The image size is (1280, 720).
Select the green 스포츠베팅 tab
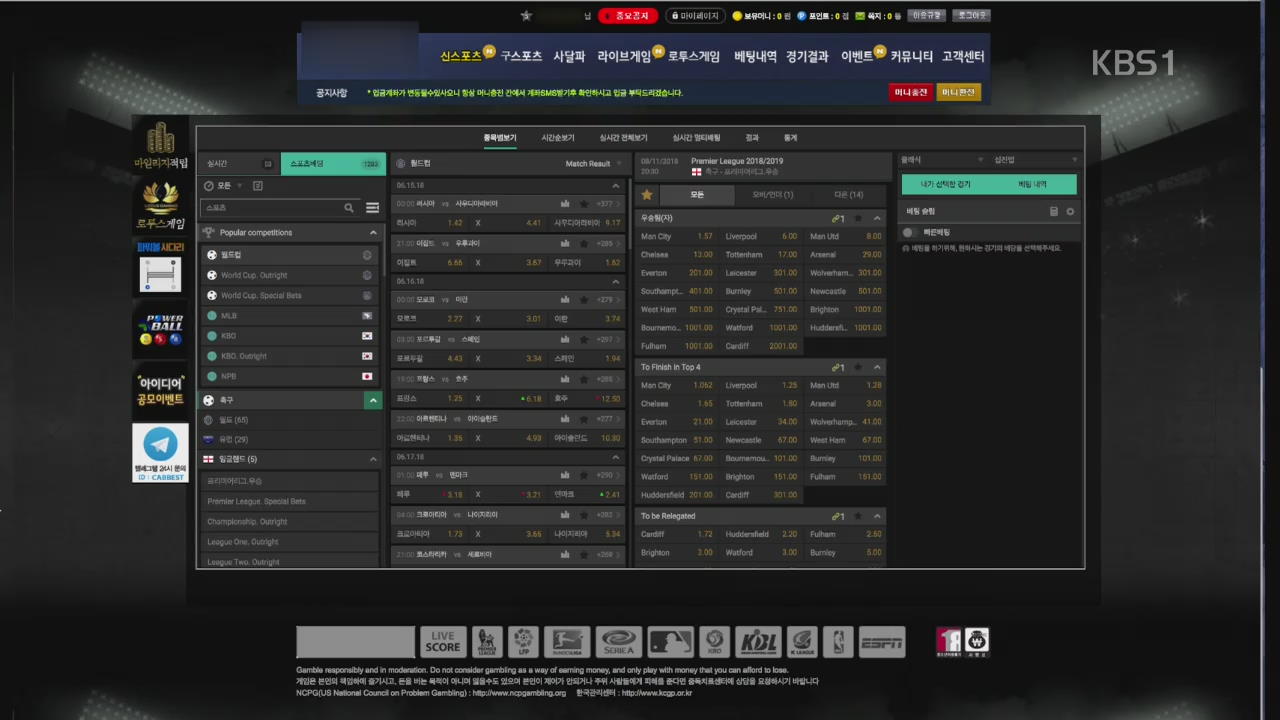point(333,164)
